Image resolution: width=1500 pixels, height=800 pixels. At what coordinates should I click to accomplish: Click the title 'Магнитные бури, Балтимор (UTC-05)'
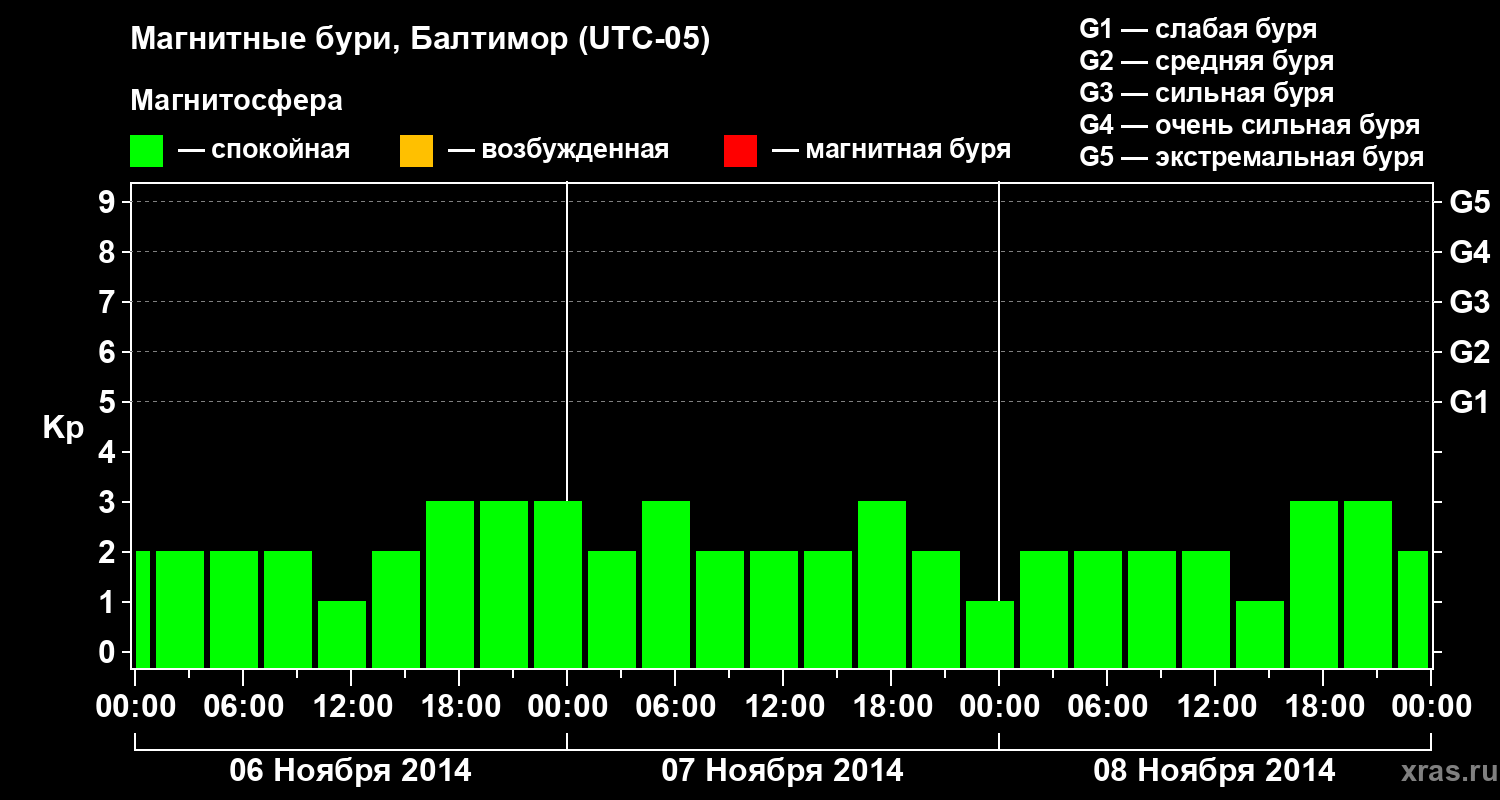coord(420,40)
